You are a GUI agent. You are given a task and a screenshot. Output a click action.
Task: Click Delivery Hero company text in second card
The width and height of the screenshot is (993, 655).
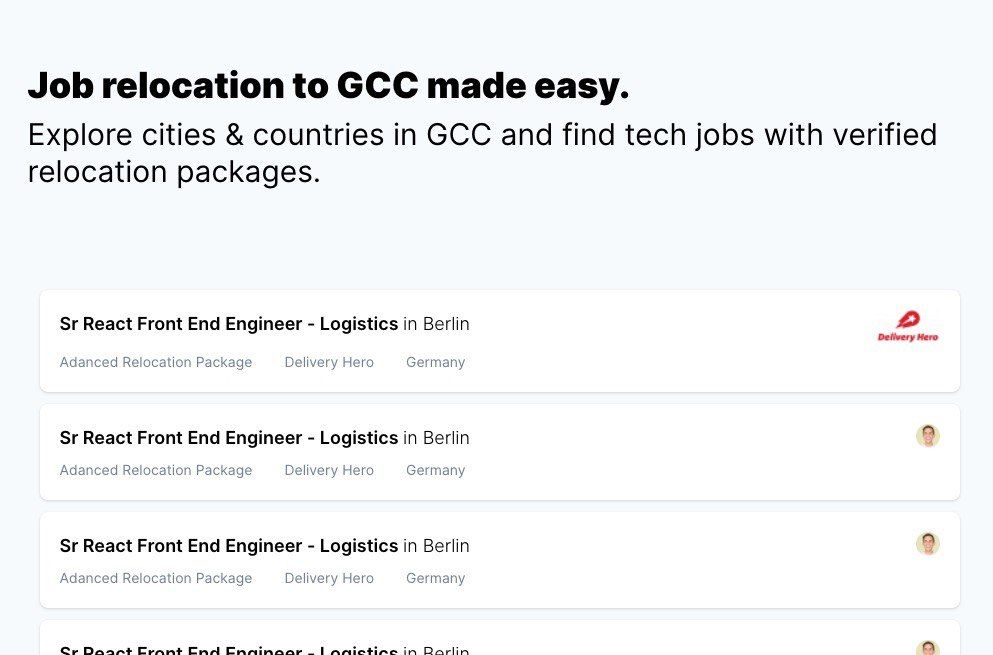[x=329, y=470]
